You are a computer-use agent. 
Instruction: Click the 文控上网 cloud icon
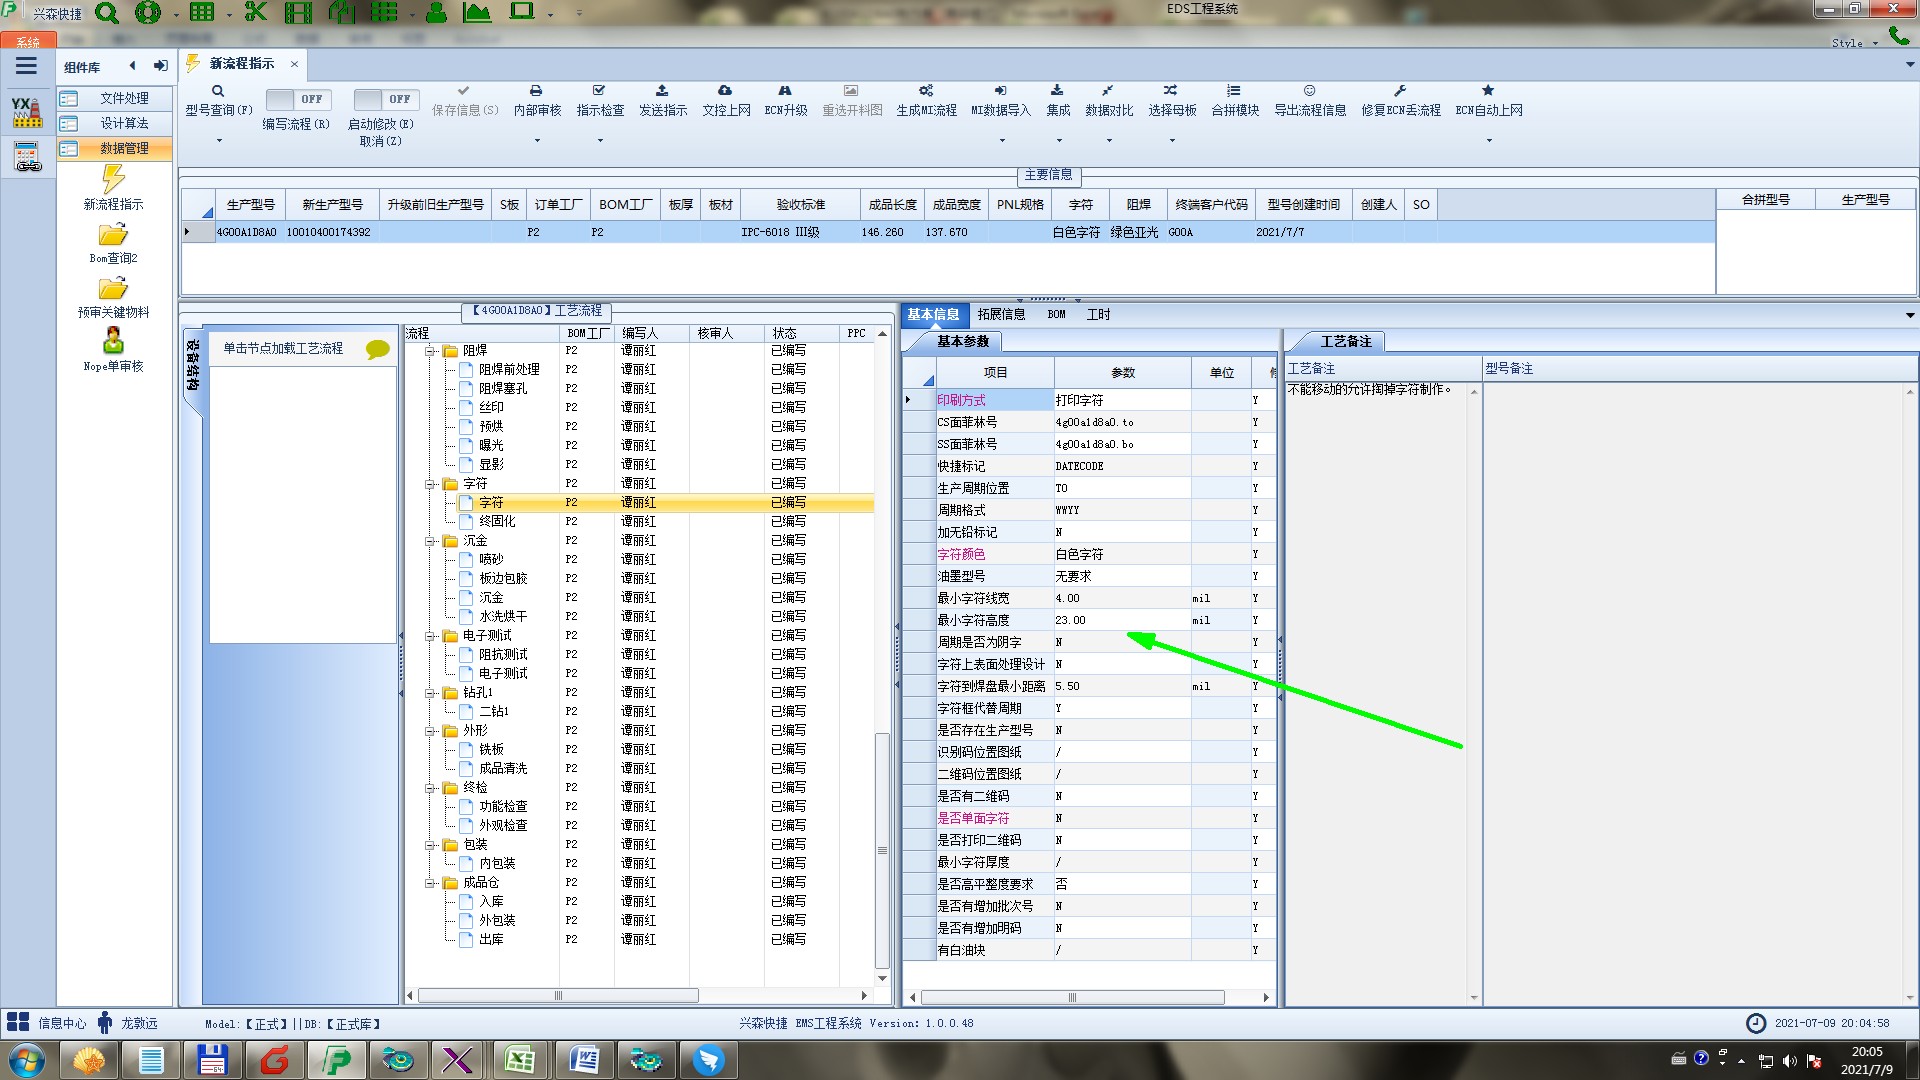click(725, 91)
